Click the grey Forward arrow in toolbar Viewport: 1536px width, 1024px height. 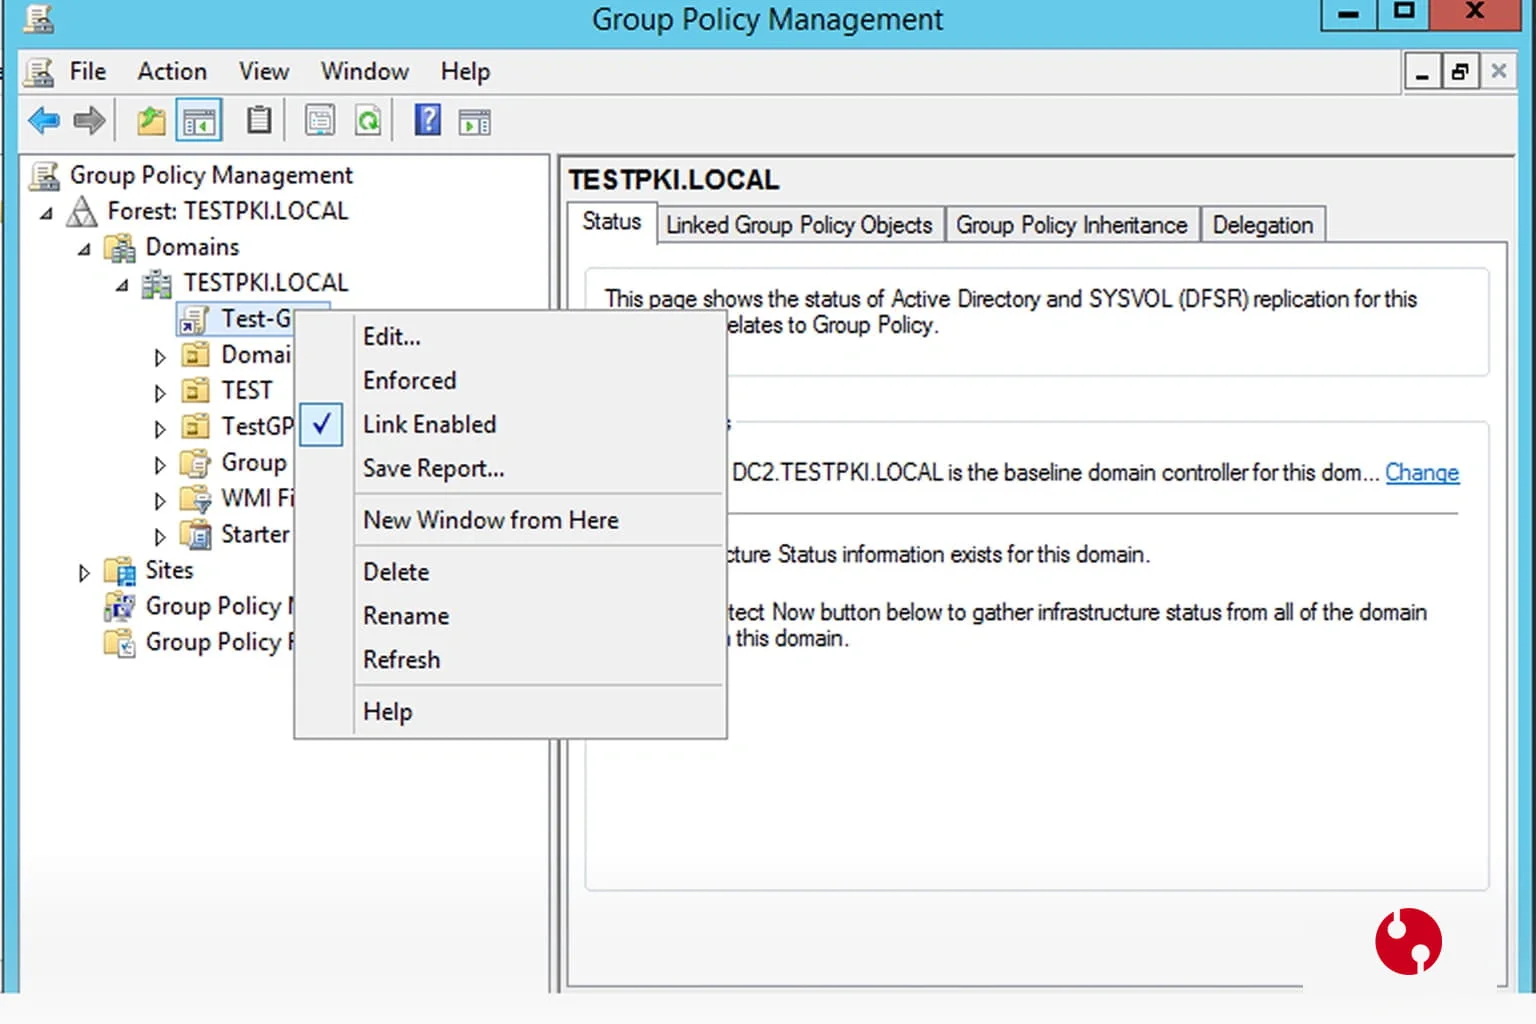pos(90,121)
